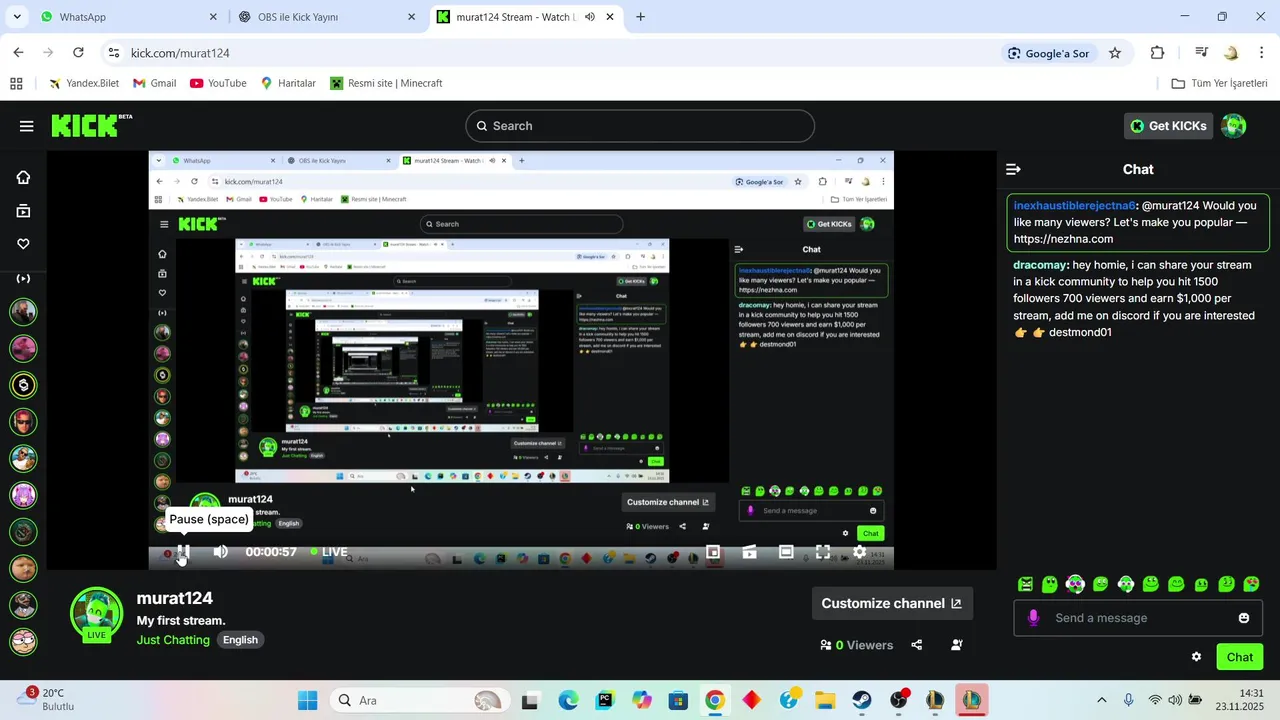
Task: Open browser extensions puzzle icon
Action: point(1158,53)
